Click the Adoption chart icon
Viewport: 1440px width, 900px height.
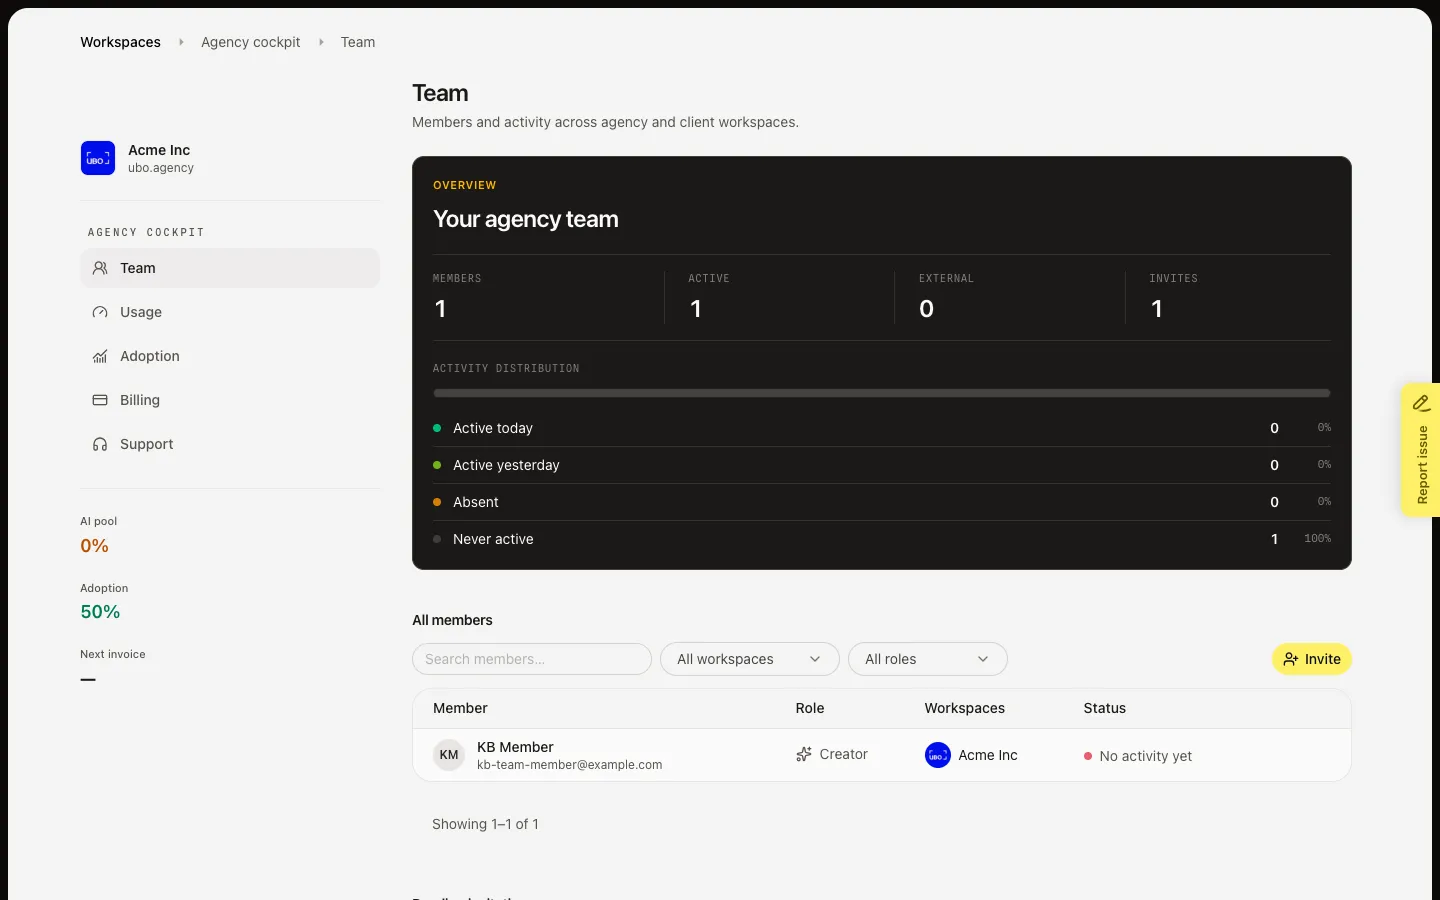(100, 356)
